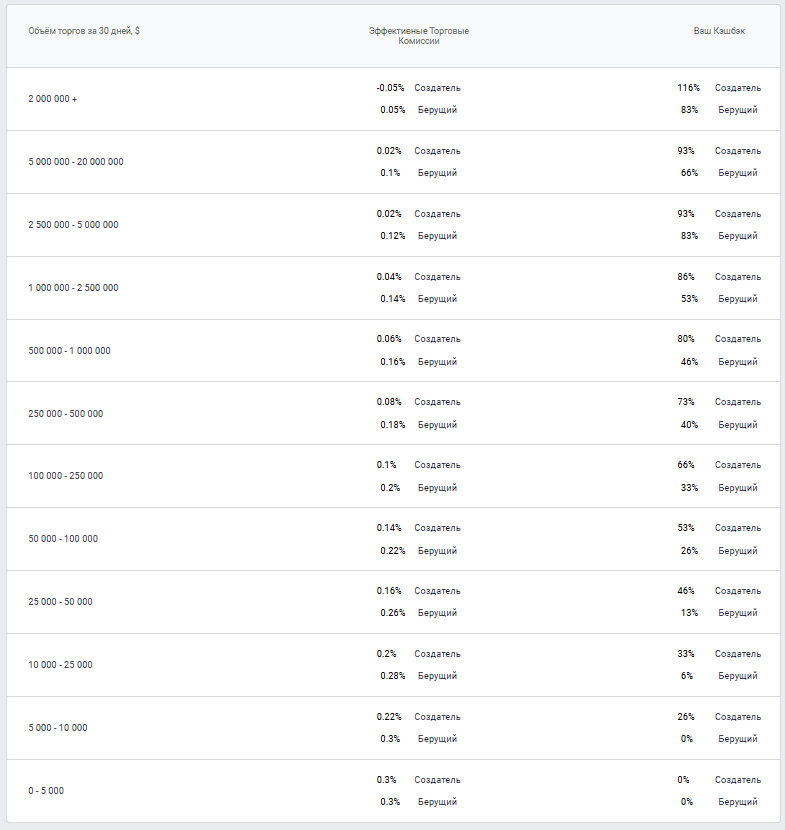The height and width of the screenshot is (830, 785).
Task: Select the '0 - 5 000' volume tier
Action: pyautogui.click(x=46, y=791)
